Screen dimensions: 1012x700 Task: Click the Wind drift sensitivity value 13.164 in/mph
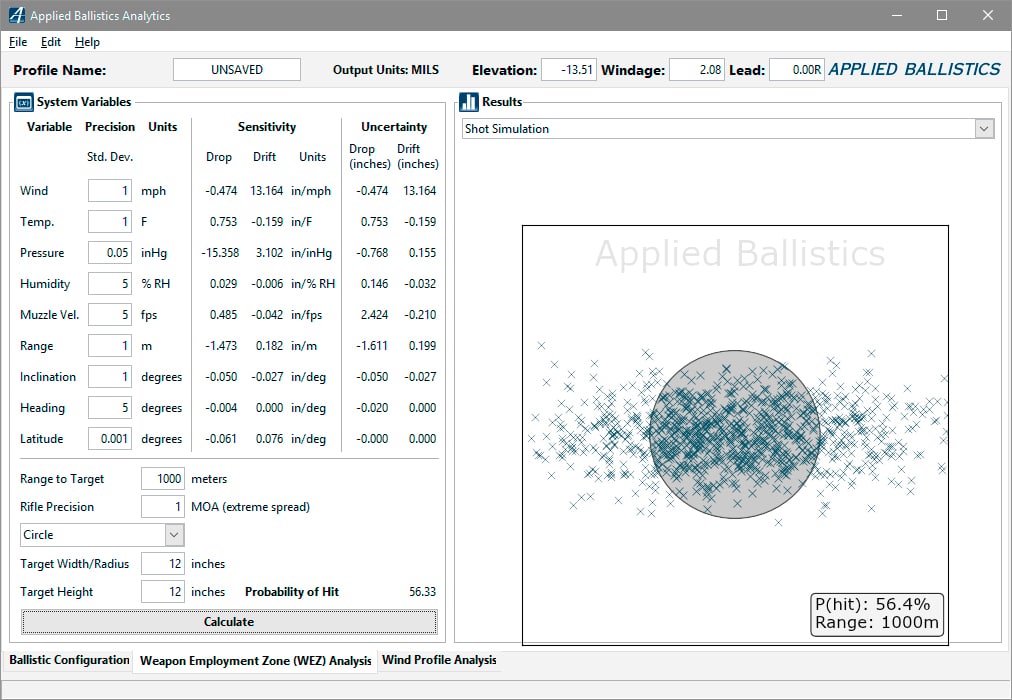(x=267, y=191)
